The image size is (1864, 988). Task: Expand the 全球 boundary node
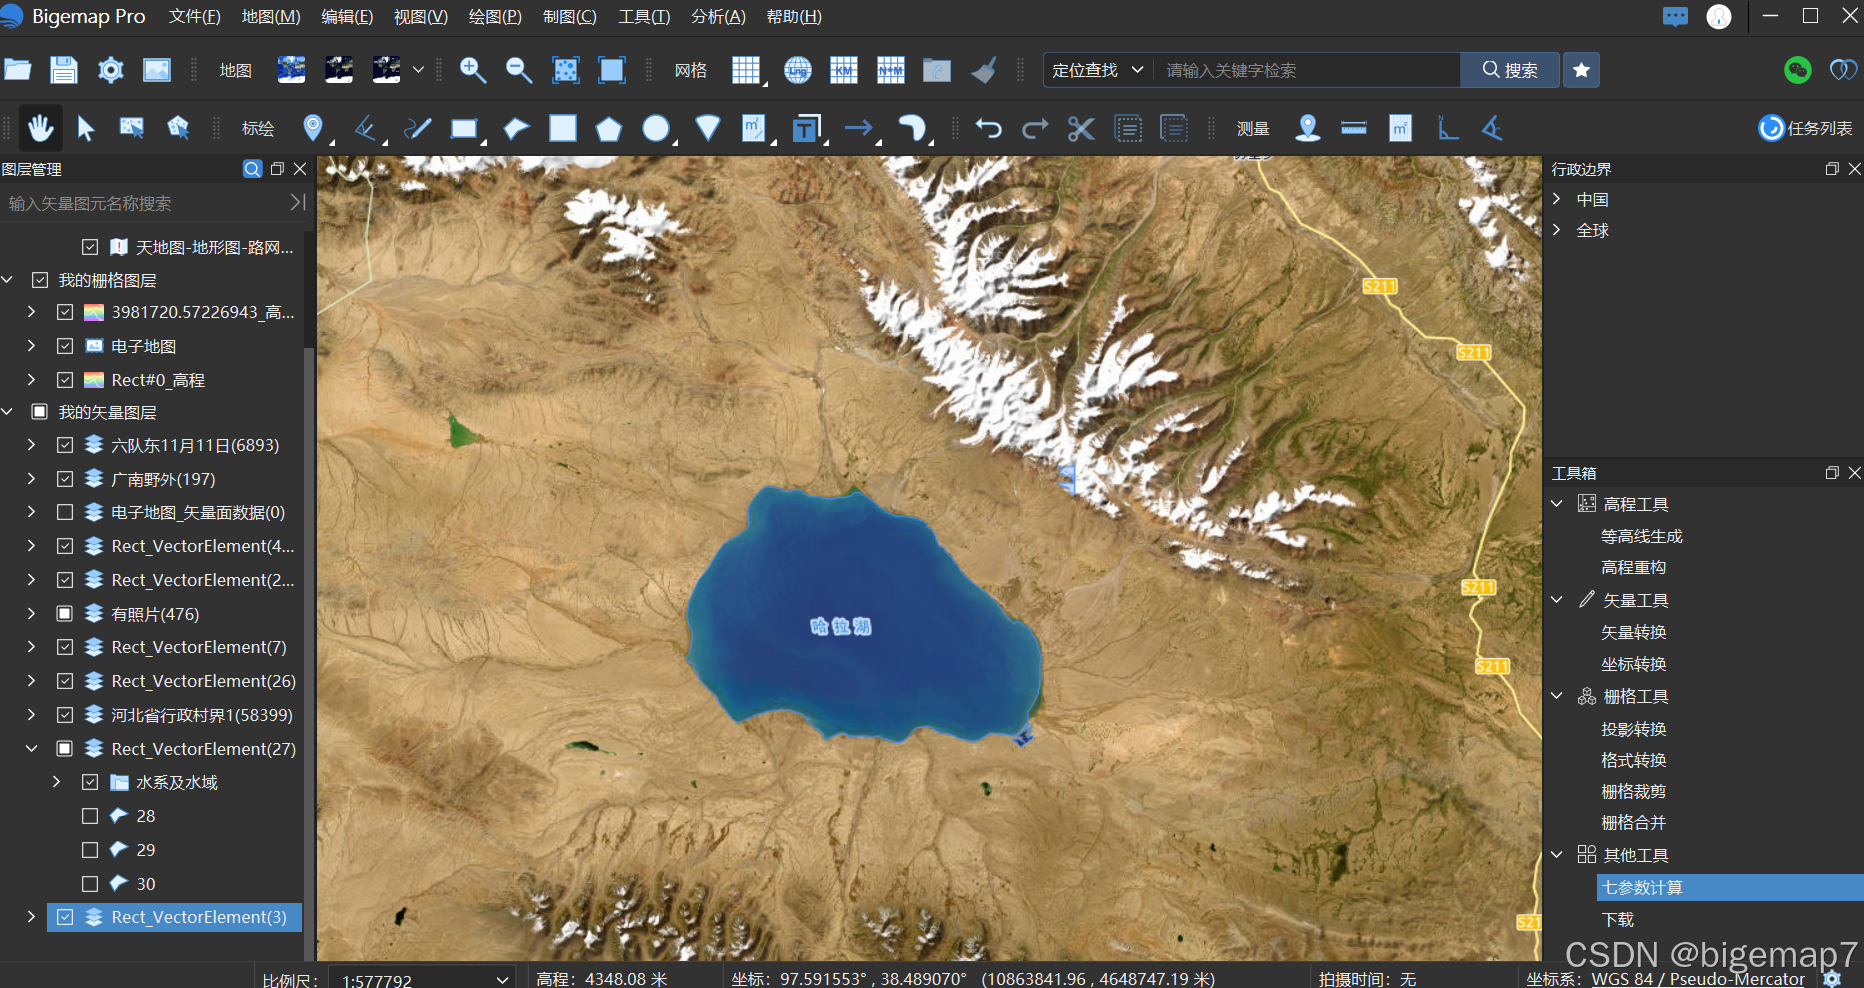pos(1557,230)
